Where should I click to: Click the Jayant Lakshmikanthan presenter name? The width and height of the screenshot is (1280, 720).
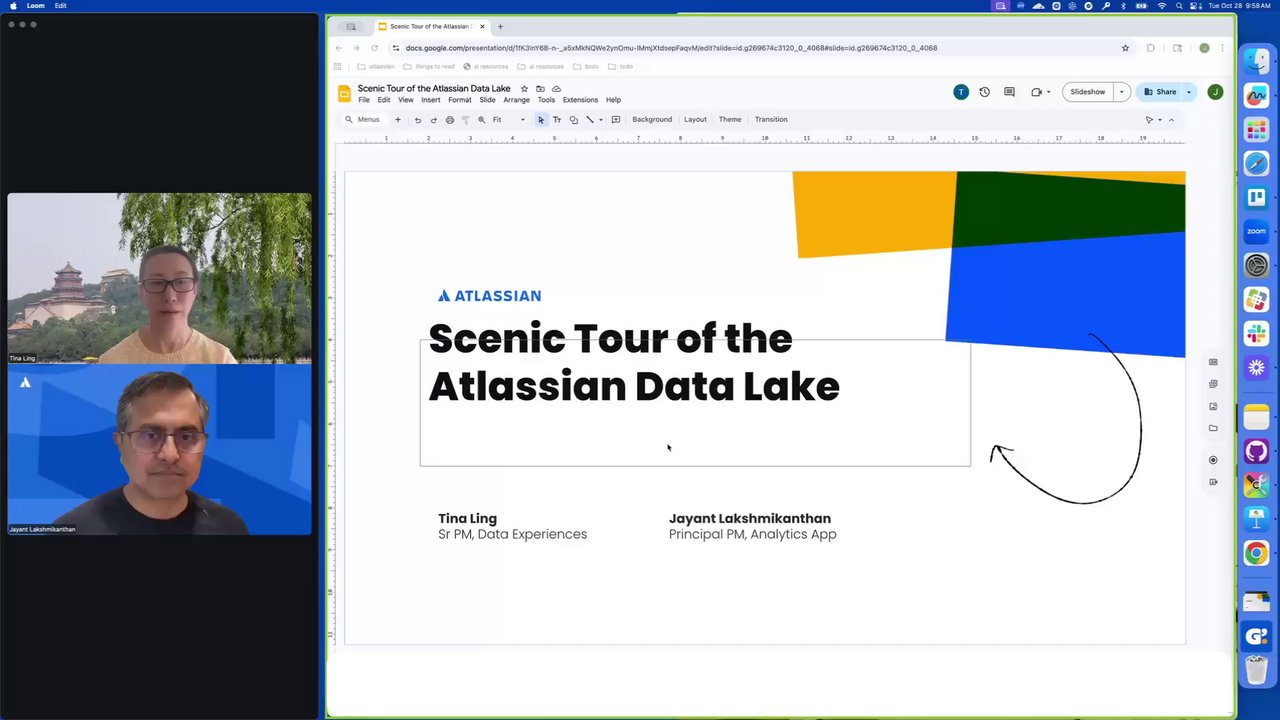coord(750,518)
